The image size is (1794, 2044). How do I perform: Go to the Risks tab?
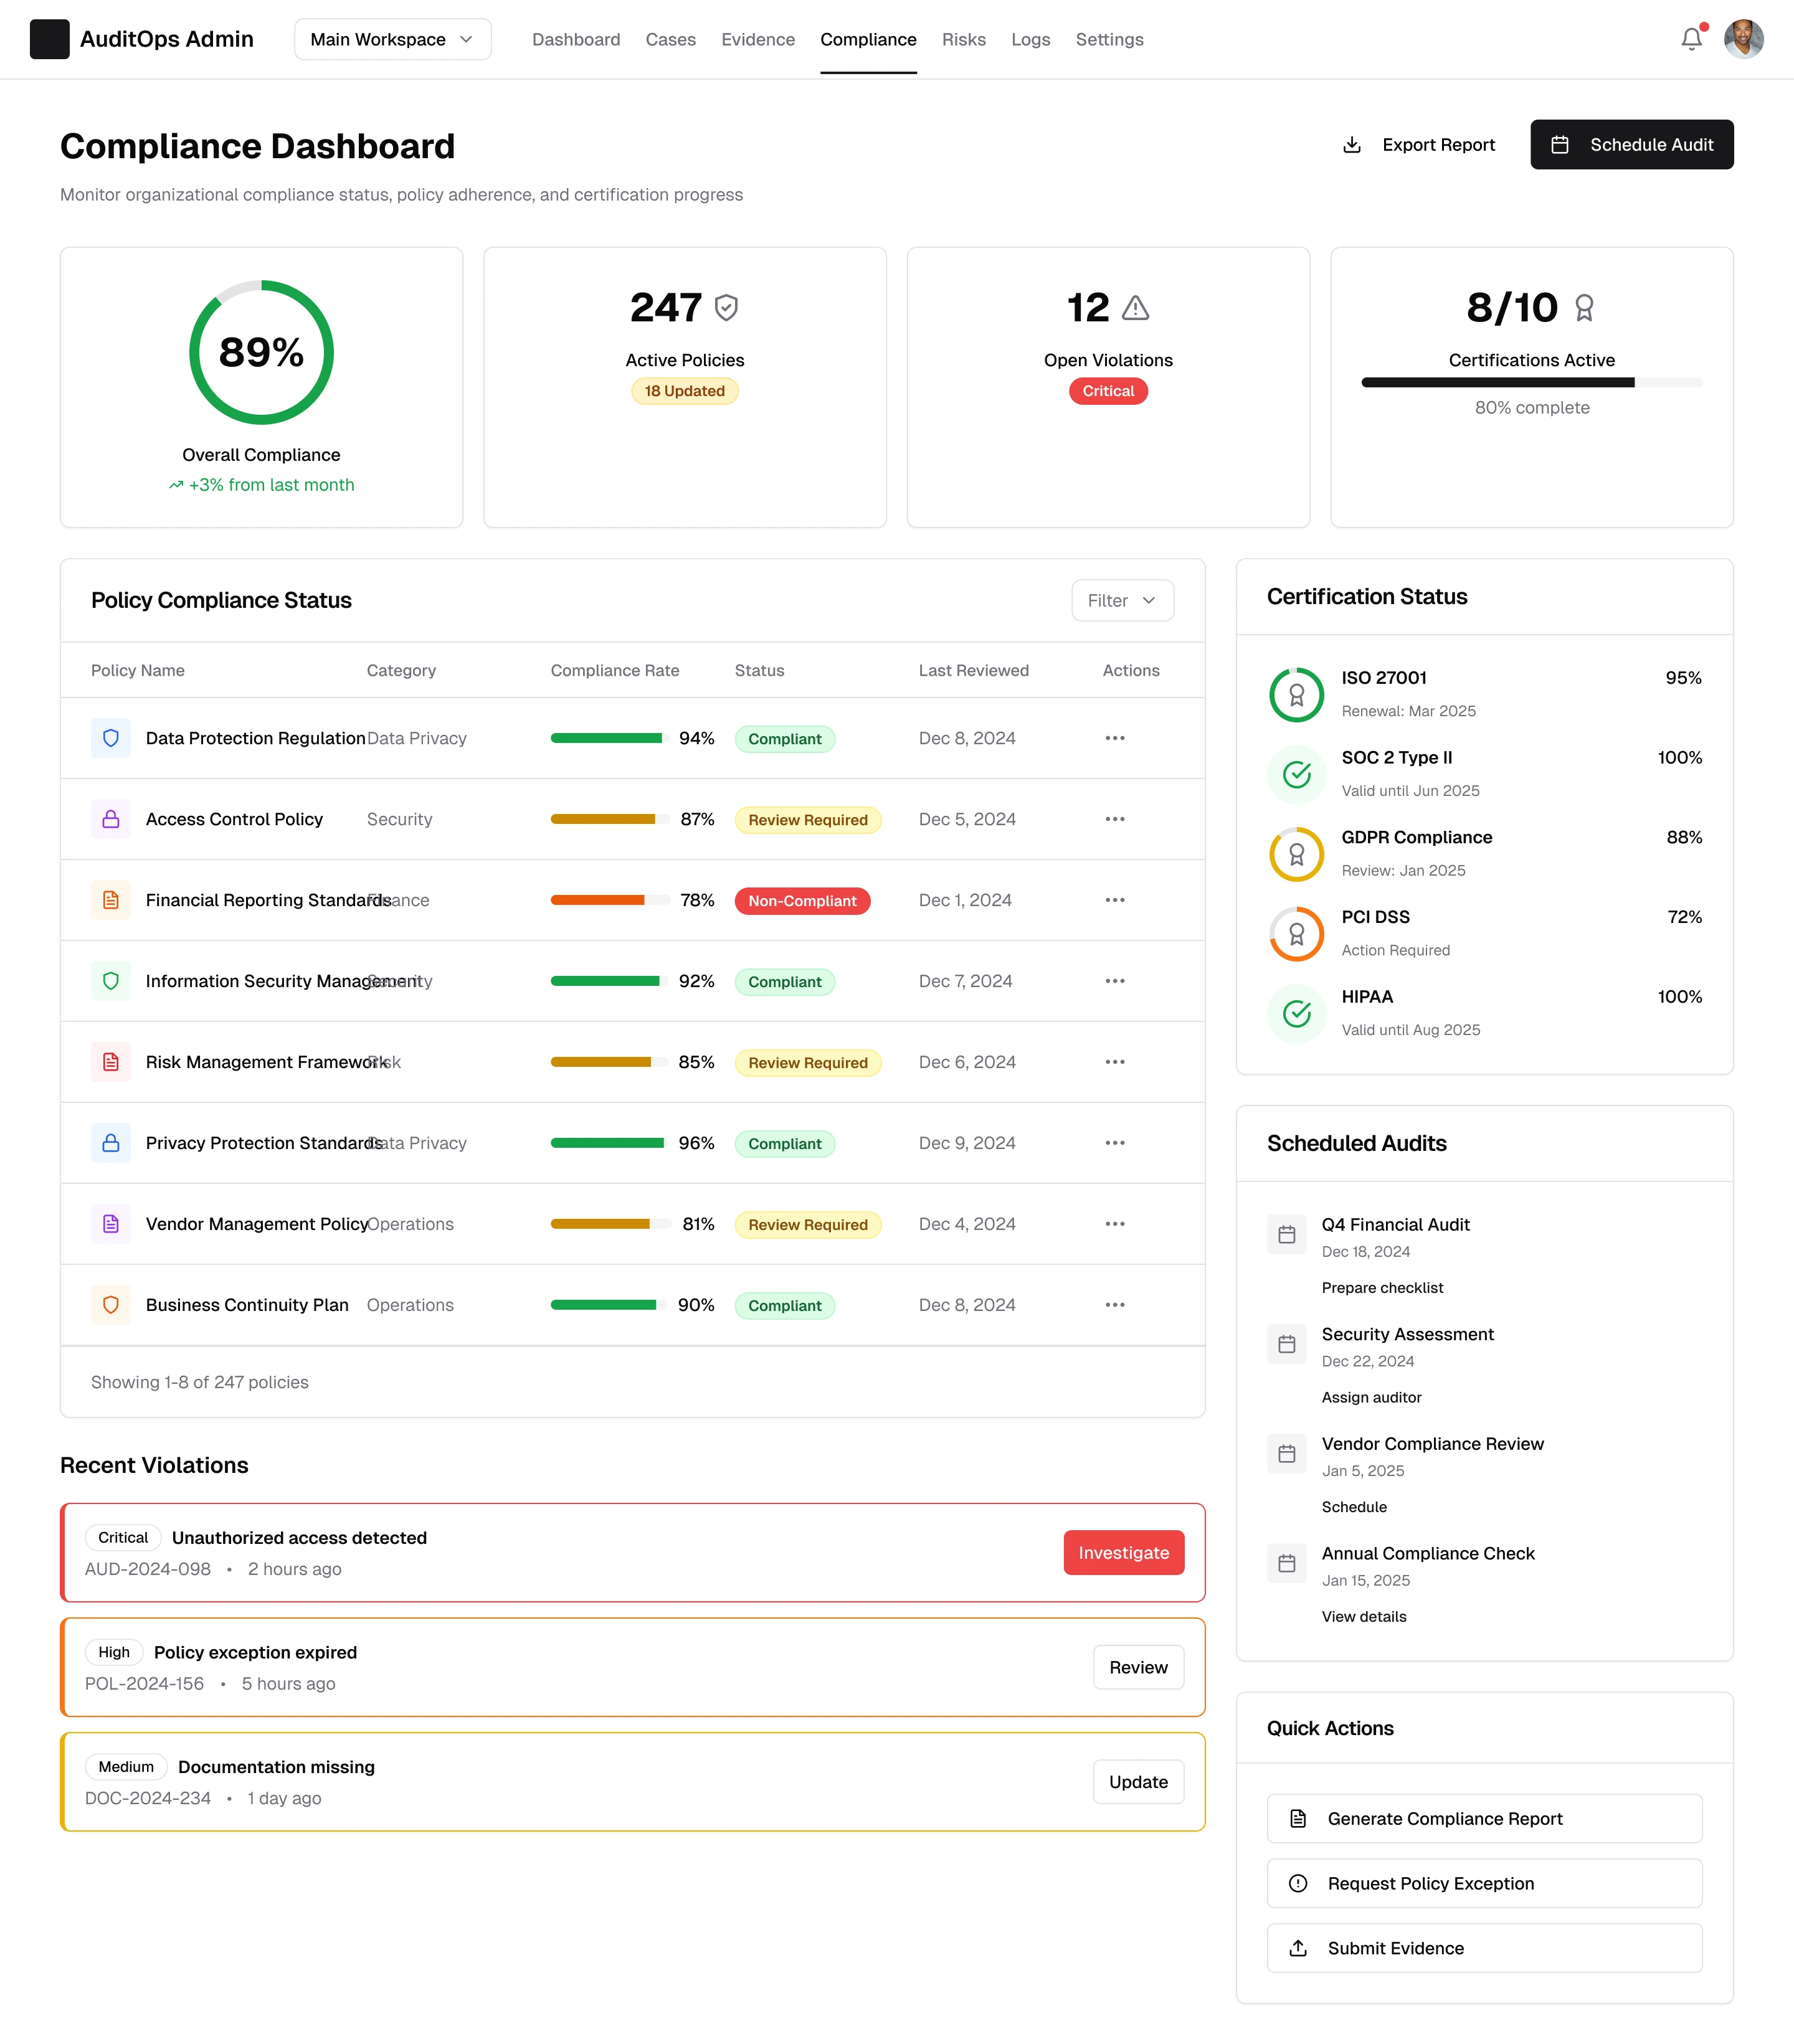(963, 39)
